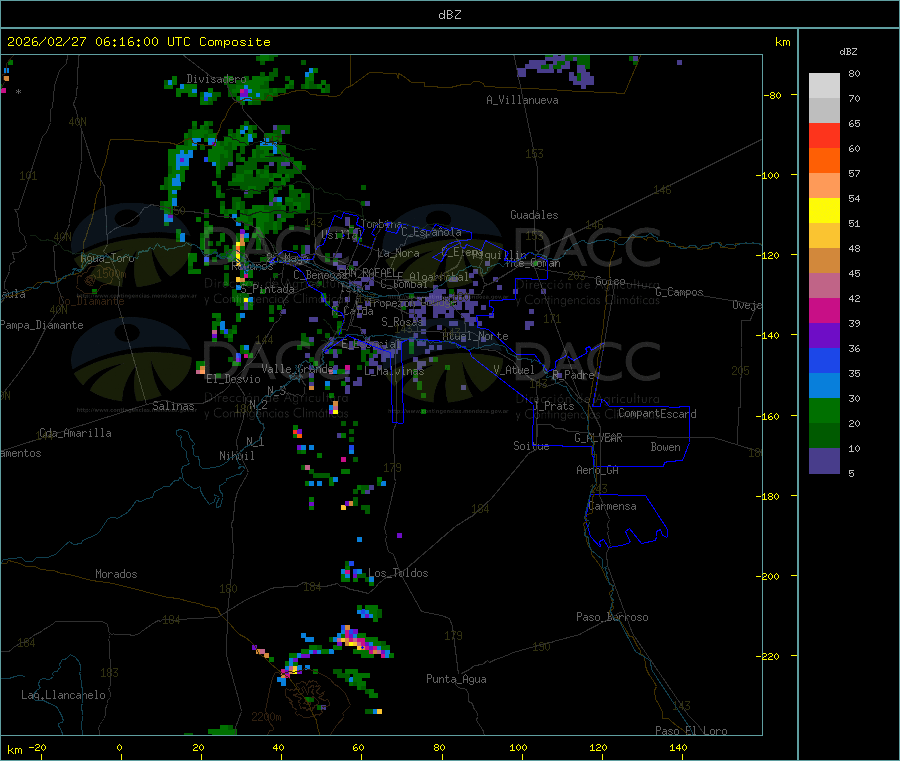Screen dimensions: 900x761
Task: Click the white 80 dBZ color swatch
Action: point(824,86)
